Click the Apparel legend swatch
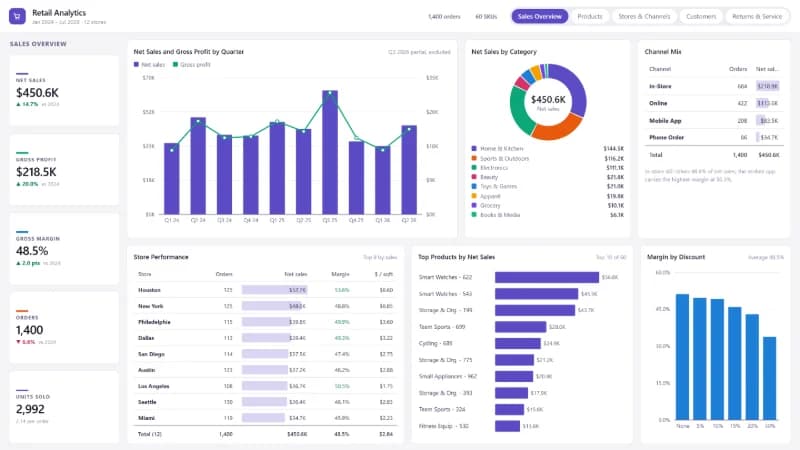Screen dimensions: 800x450 click(474, 196)
